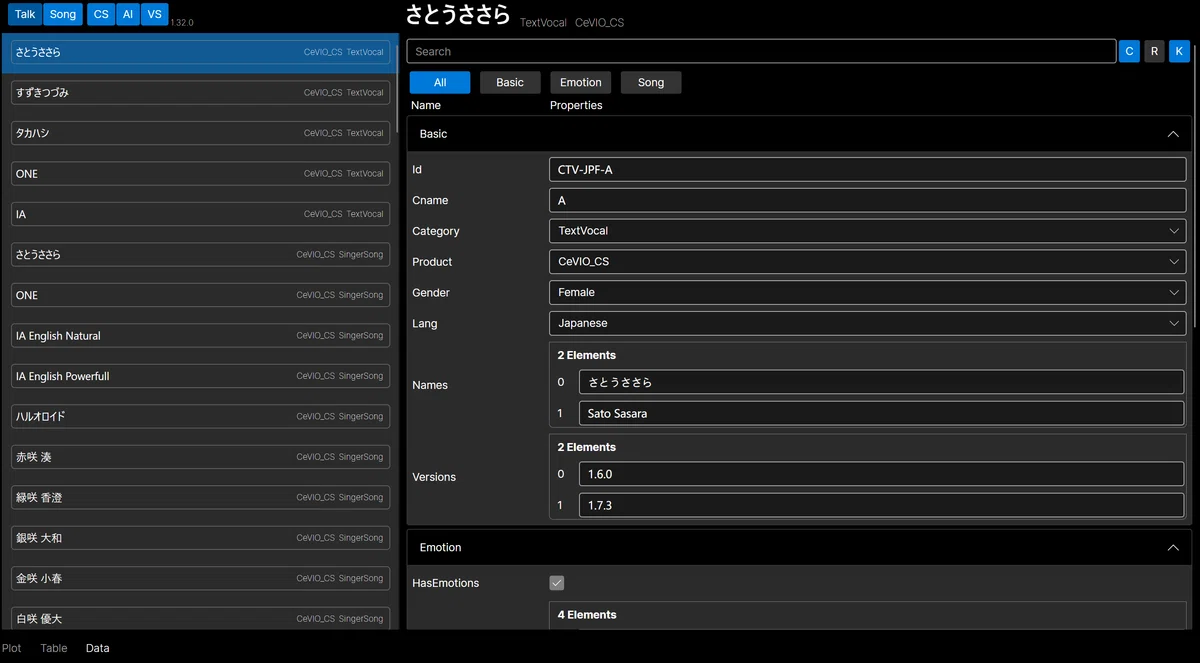Select 白咲 優大 entry
The width and height of the screenshot is (1200, 663).
tap(200, 619)
